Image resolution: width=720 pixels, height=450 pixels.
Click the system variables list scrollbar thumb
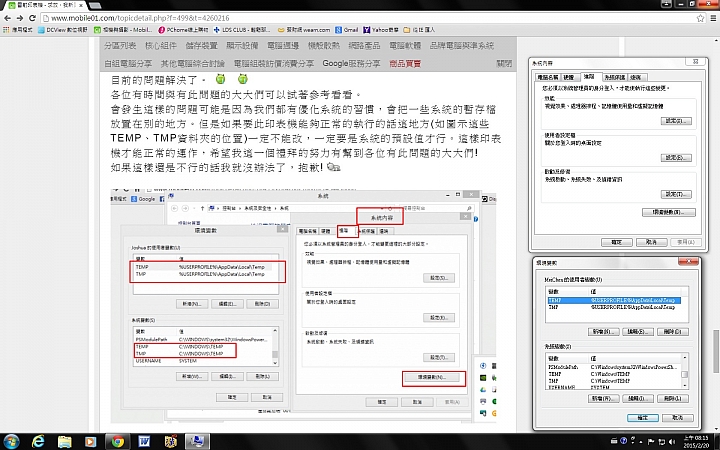point(685,374)
